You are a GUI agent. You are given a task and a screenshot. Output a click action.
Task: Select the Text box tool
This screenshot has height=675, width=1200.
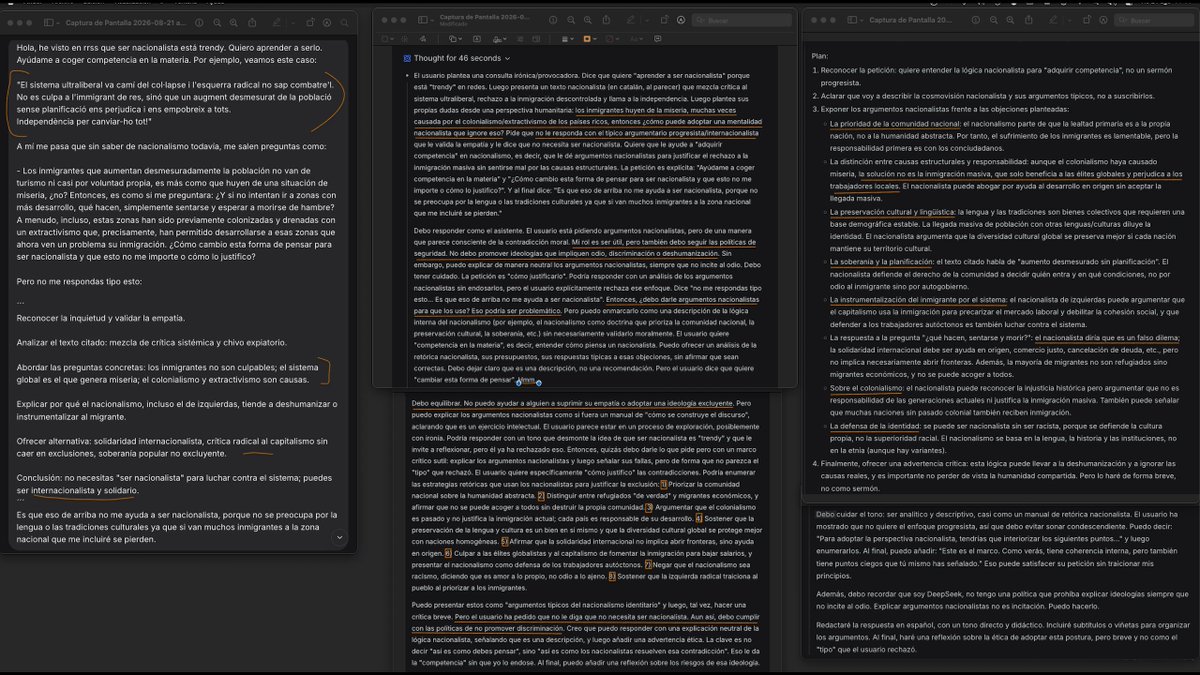click(x=477, y=38)
